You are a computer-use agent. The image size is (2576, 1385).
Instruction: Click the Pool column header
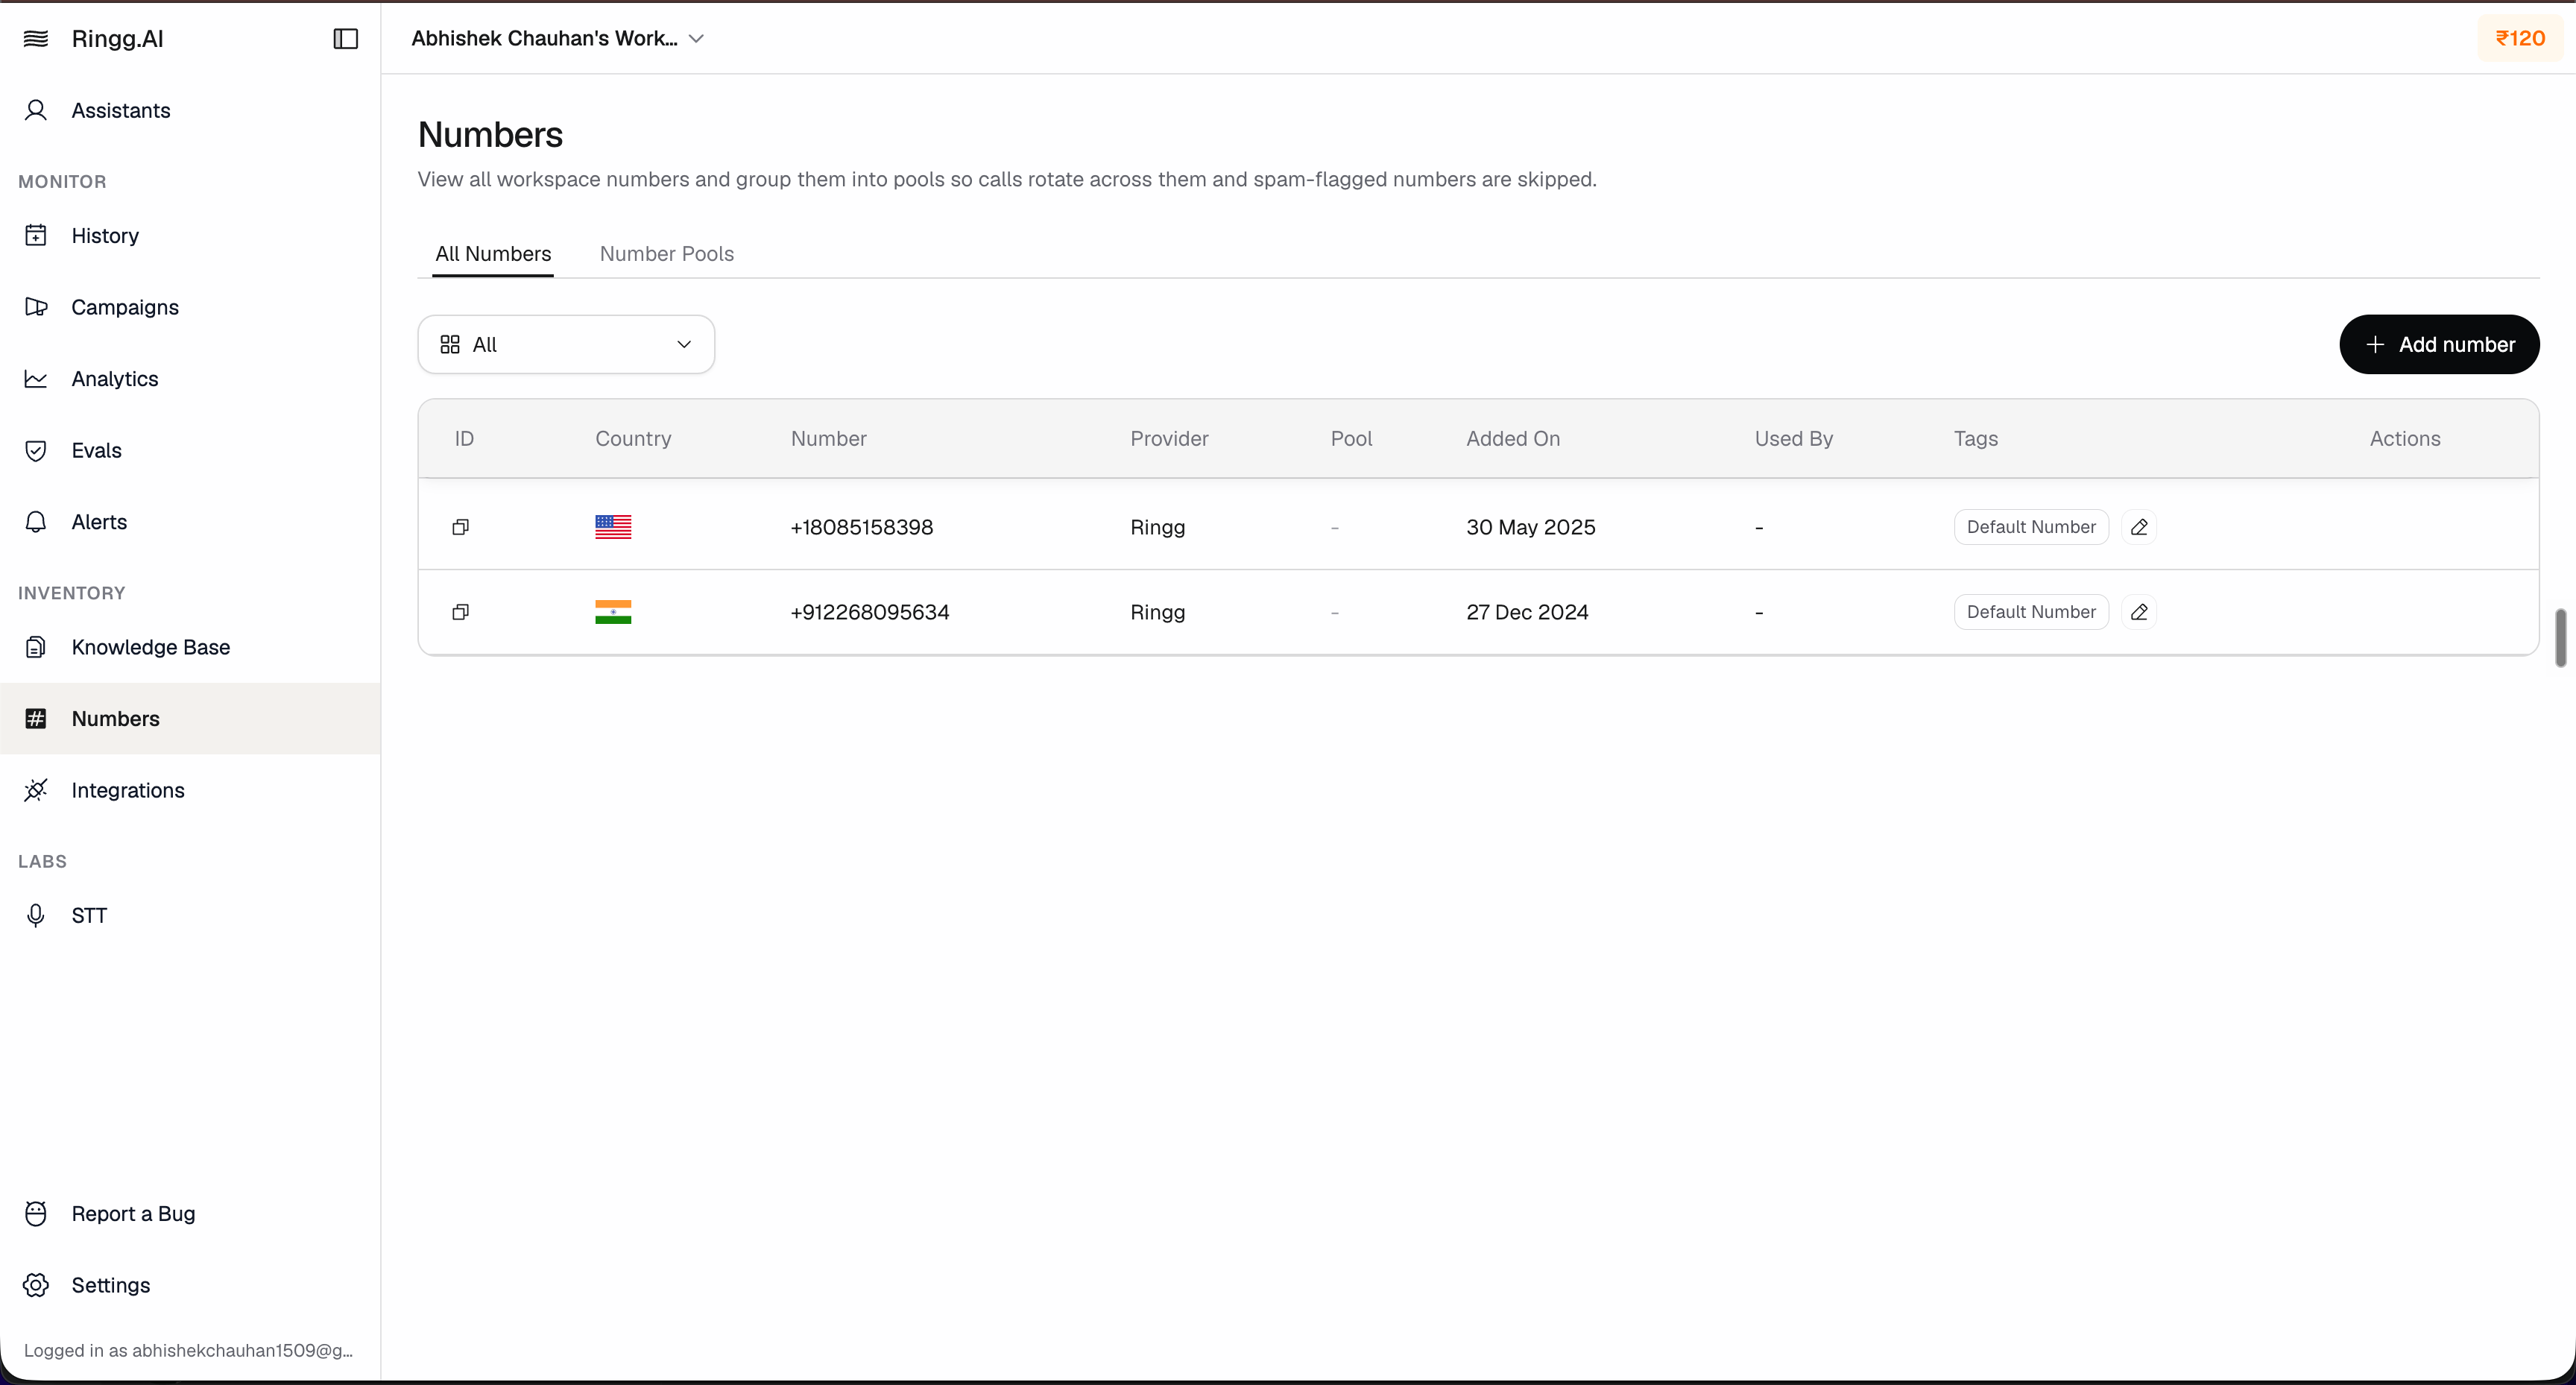(1351, 439)
